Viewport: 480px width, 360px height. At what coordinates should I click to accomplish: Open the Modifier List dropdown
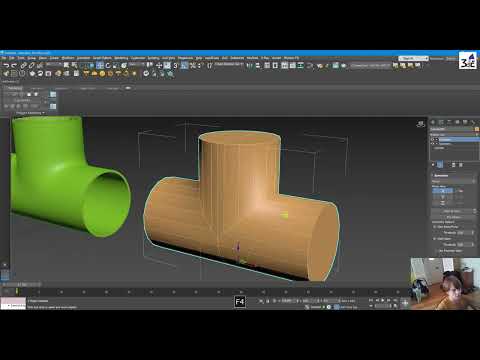click(455, 135)
